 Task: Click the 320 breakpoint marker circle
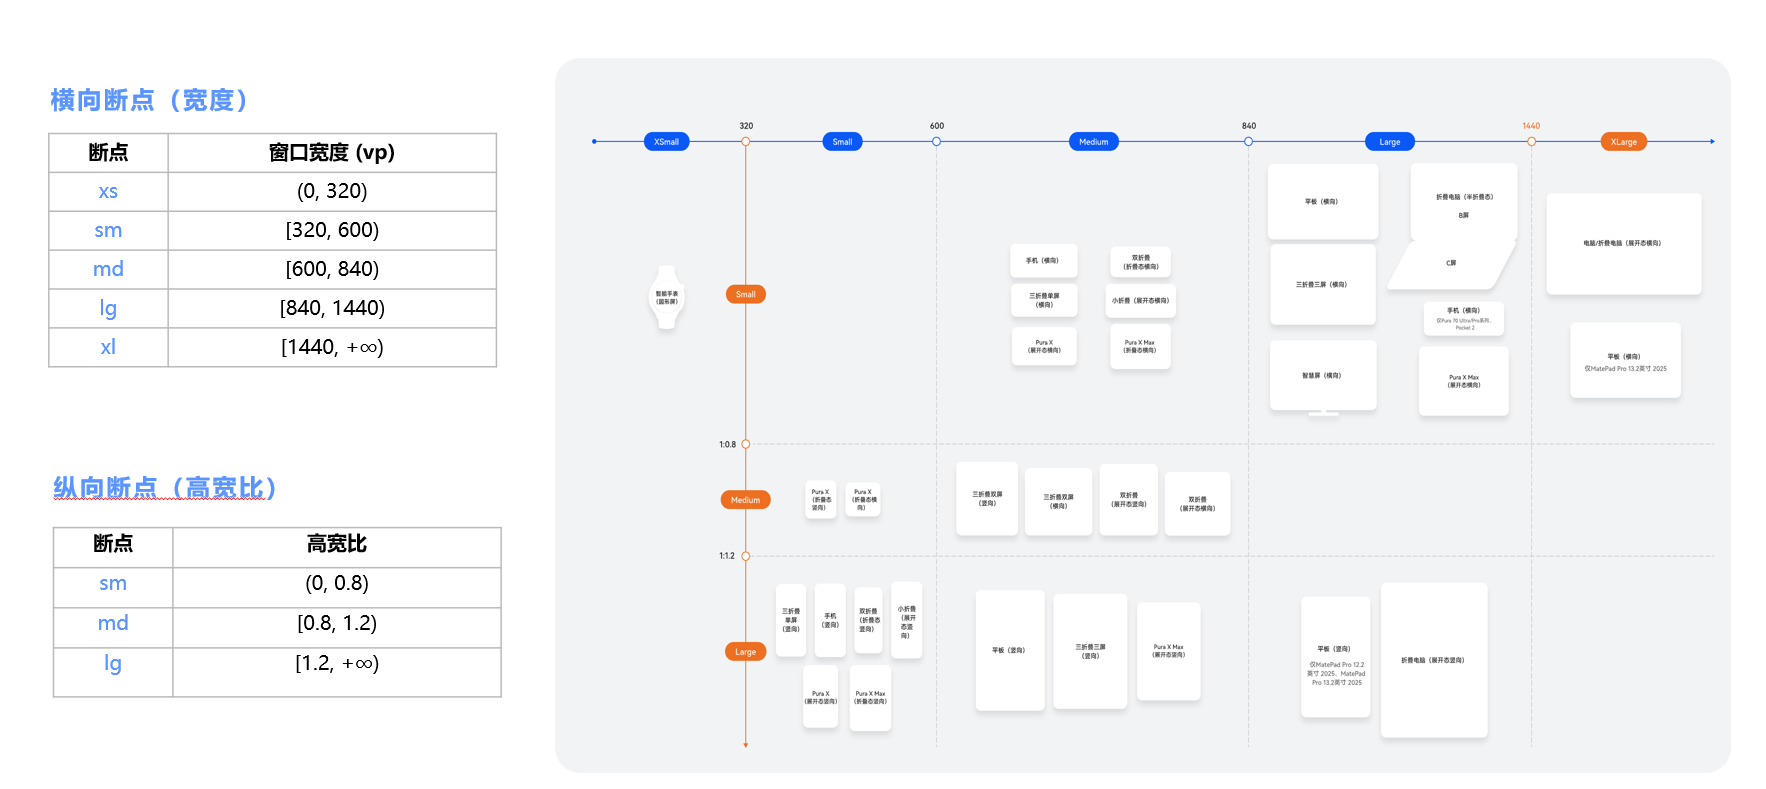coord(746,142)
